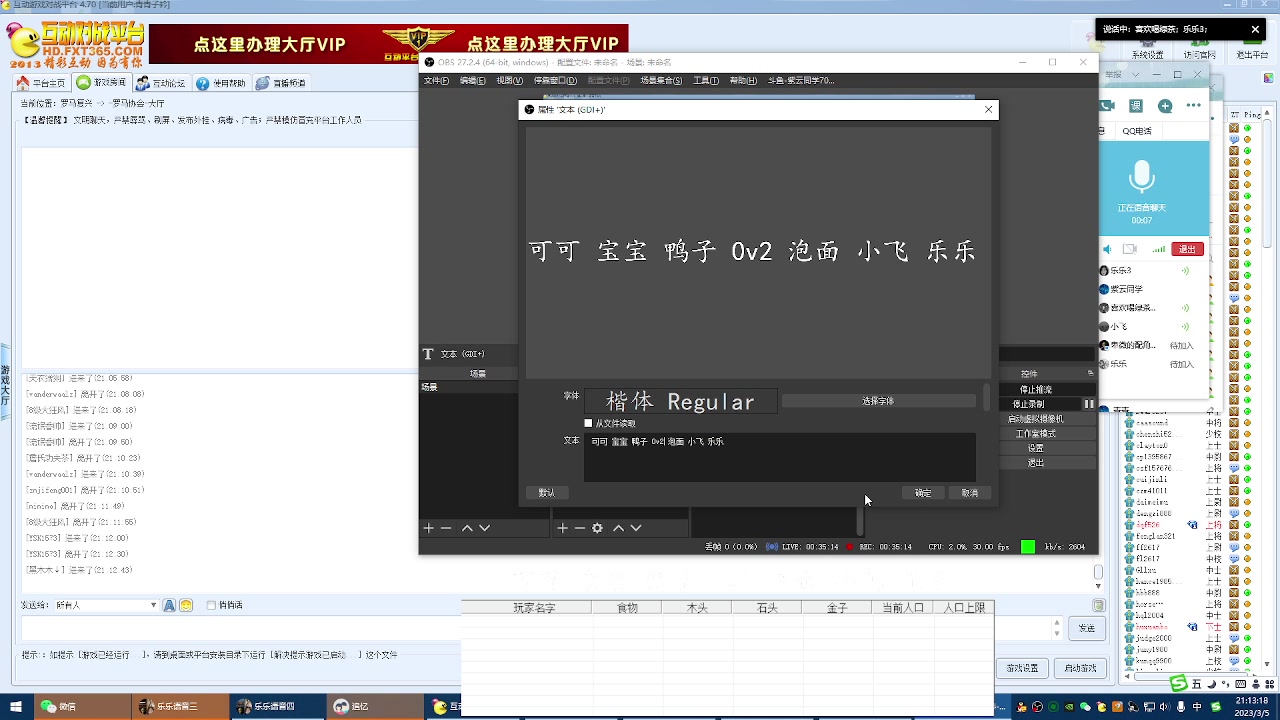Viewport: 1280px width, 720px height.
Task: Click the OBS logo in the dialog title bar
Action: (x=529, y=110)
